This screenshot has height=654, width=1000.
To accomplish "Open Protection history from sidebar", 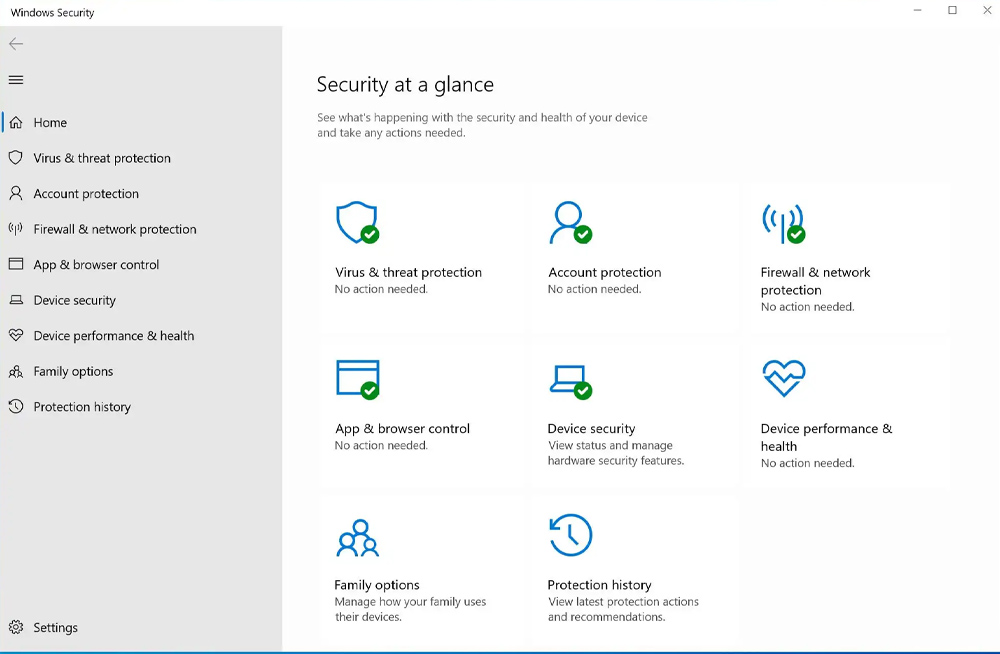I will pos(82,407).
